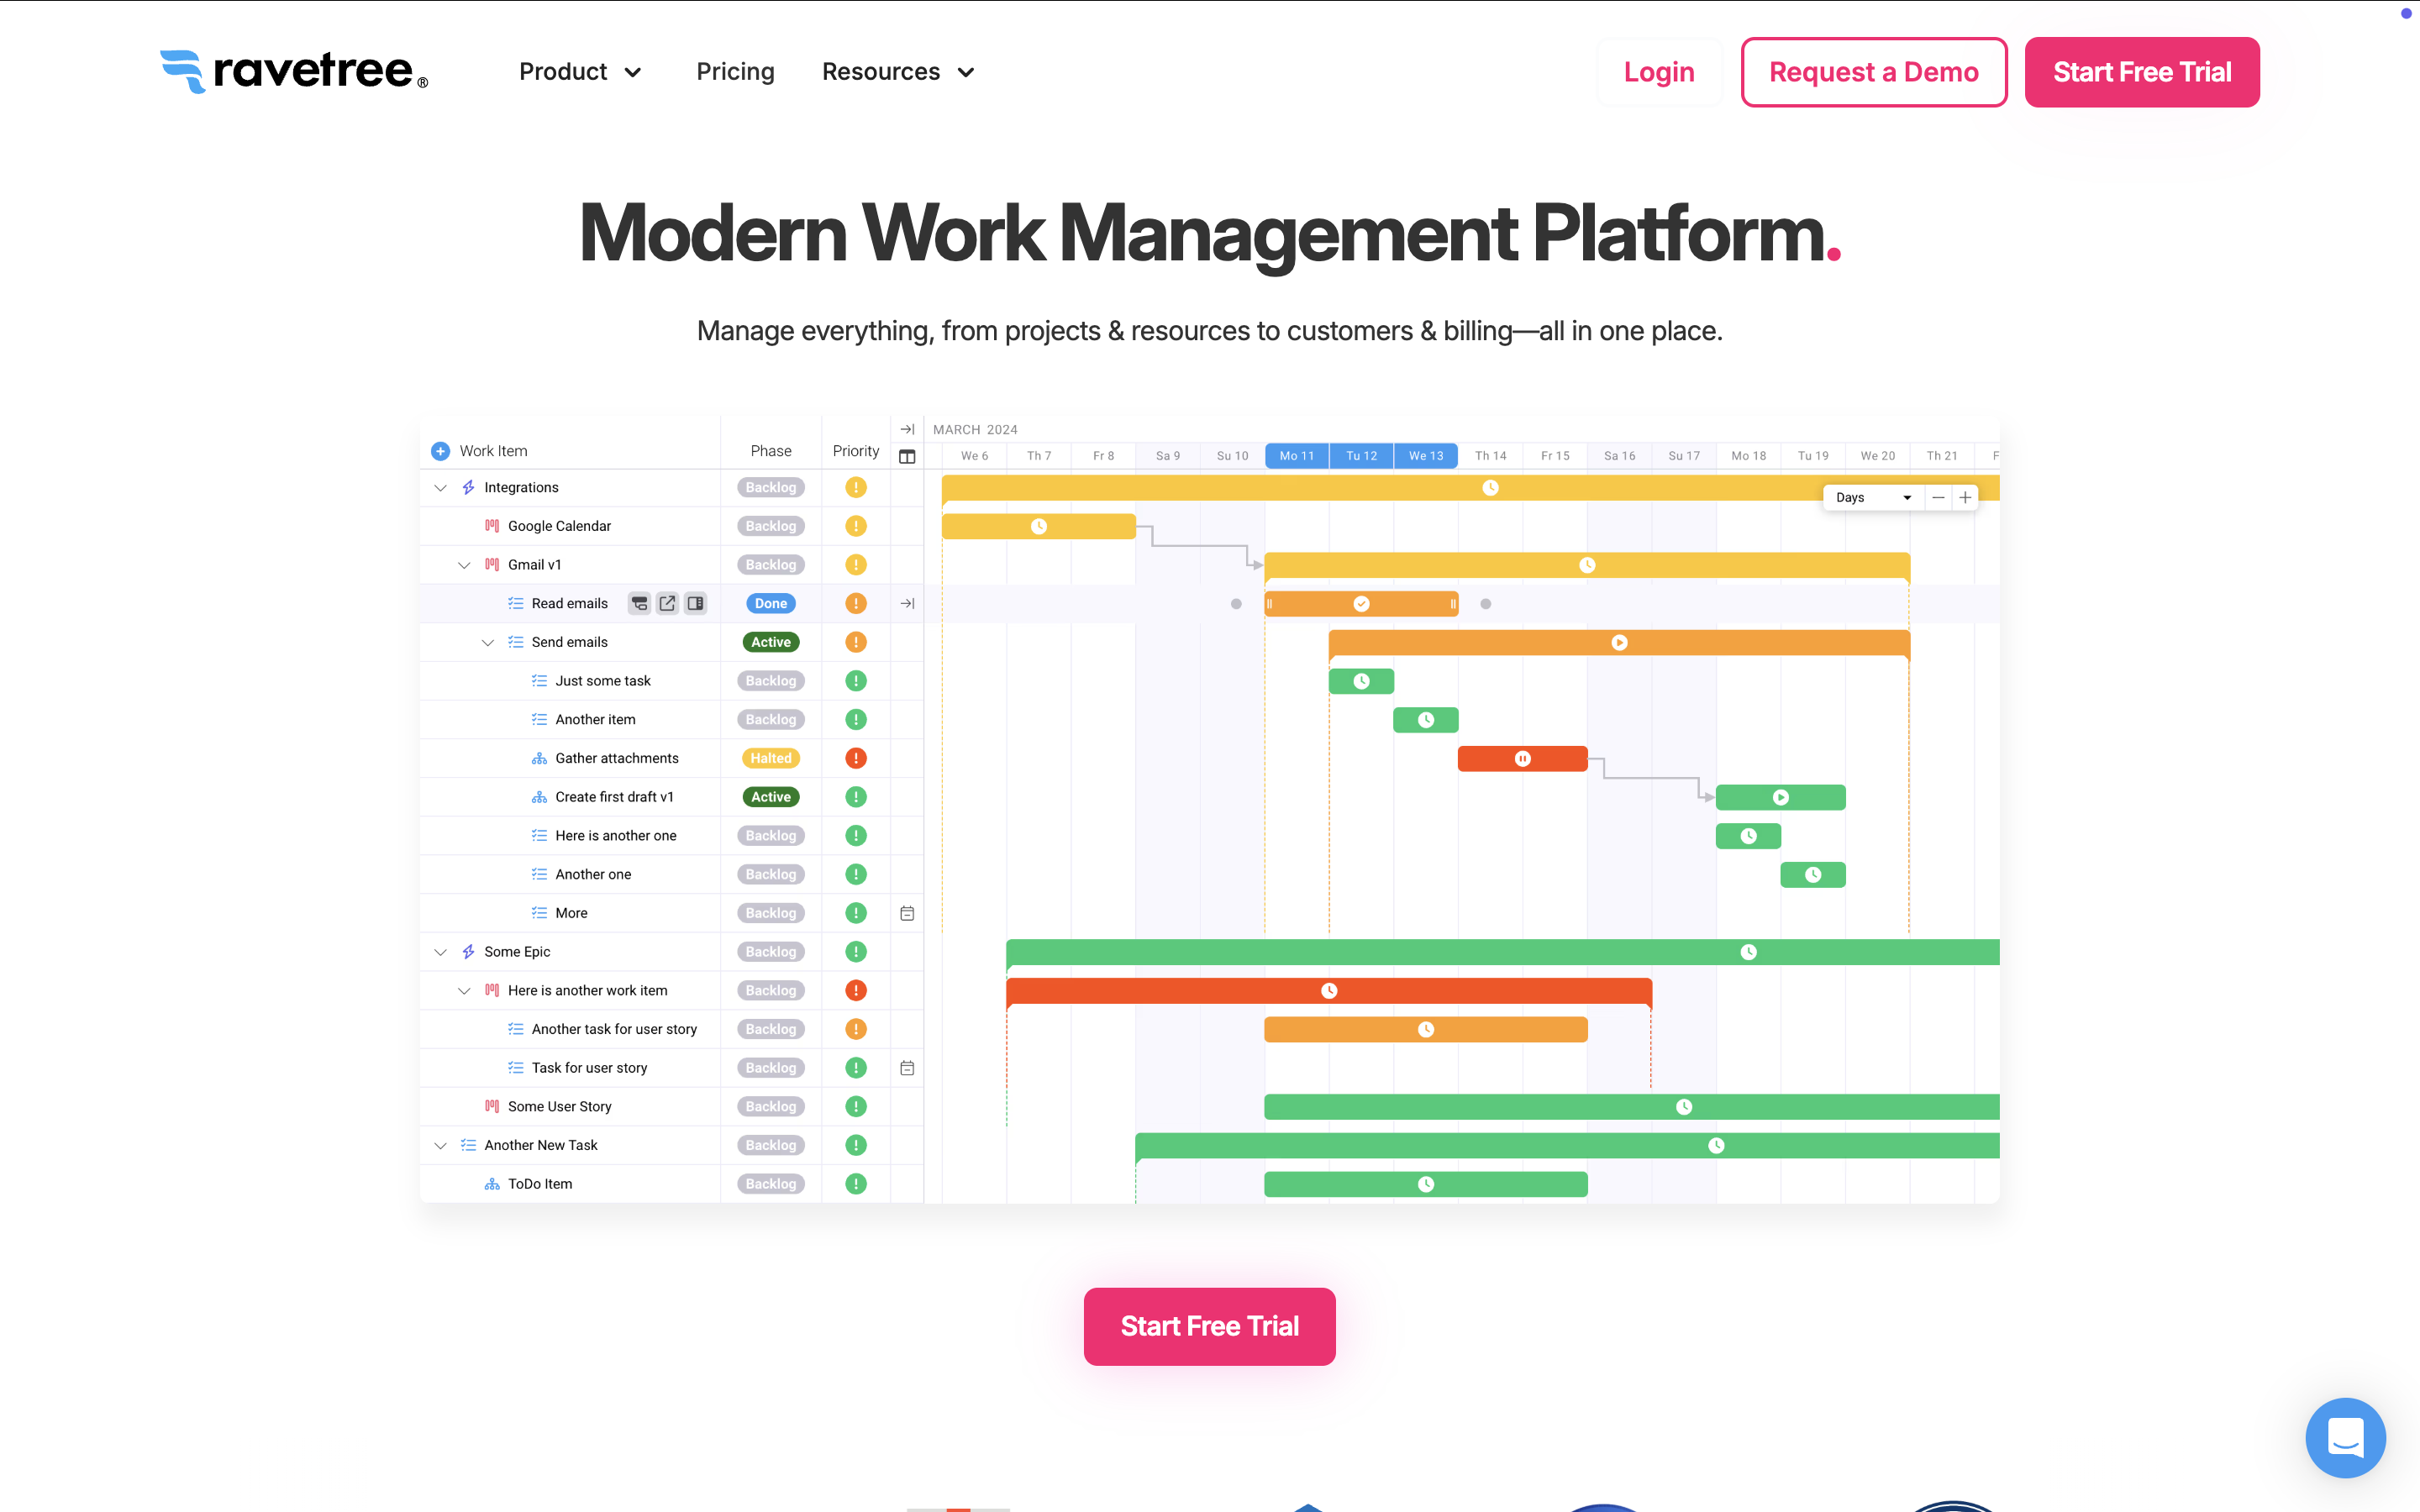Open the Resources navigation menu
The height and width of the screenshot is (1512, 2420).
coord(897,72)
